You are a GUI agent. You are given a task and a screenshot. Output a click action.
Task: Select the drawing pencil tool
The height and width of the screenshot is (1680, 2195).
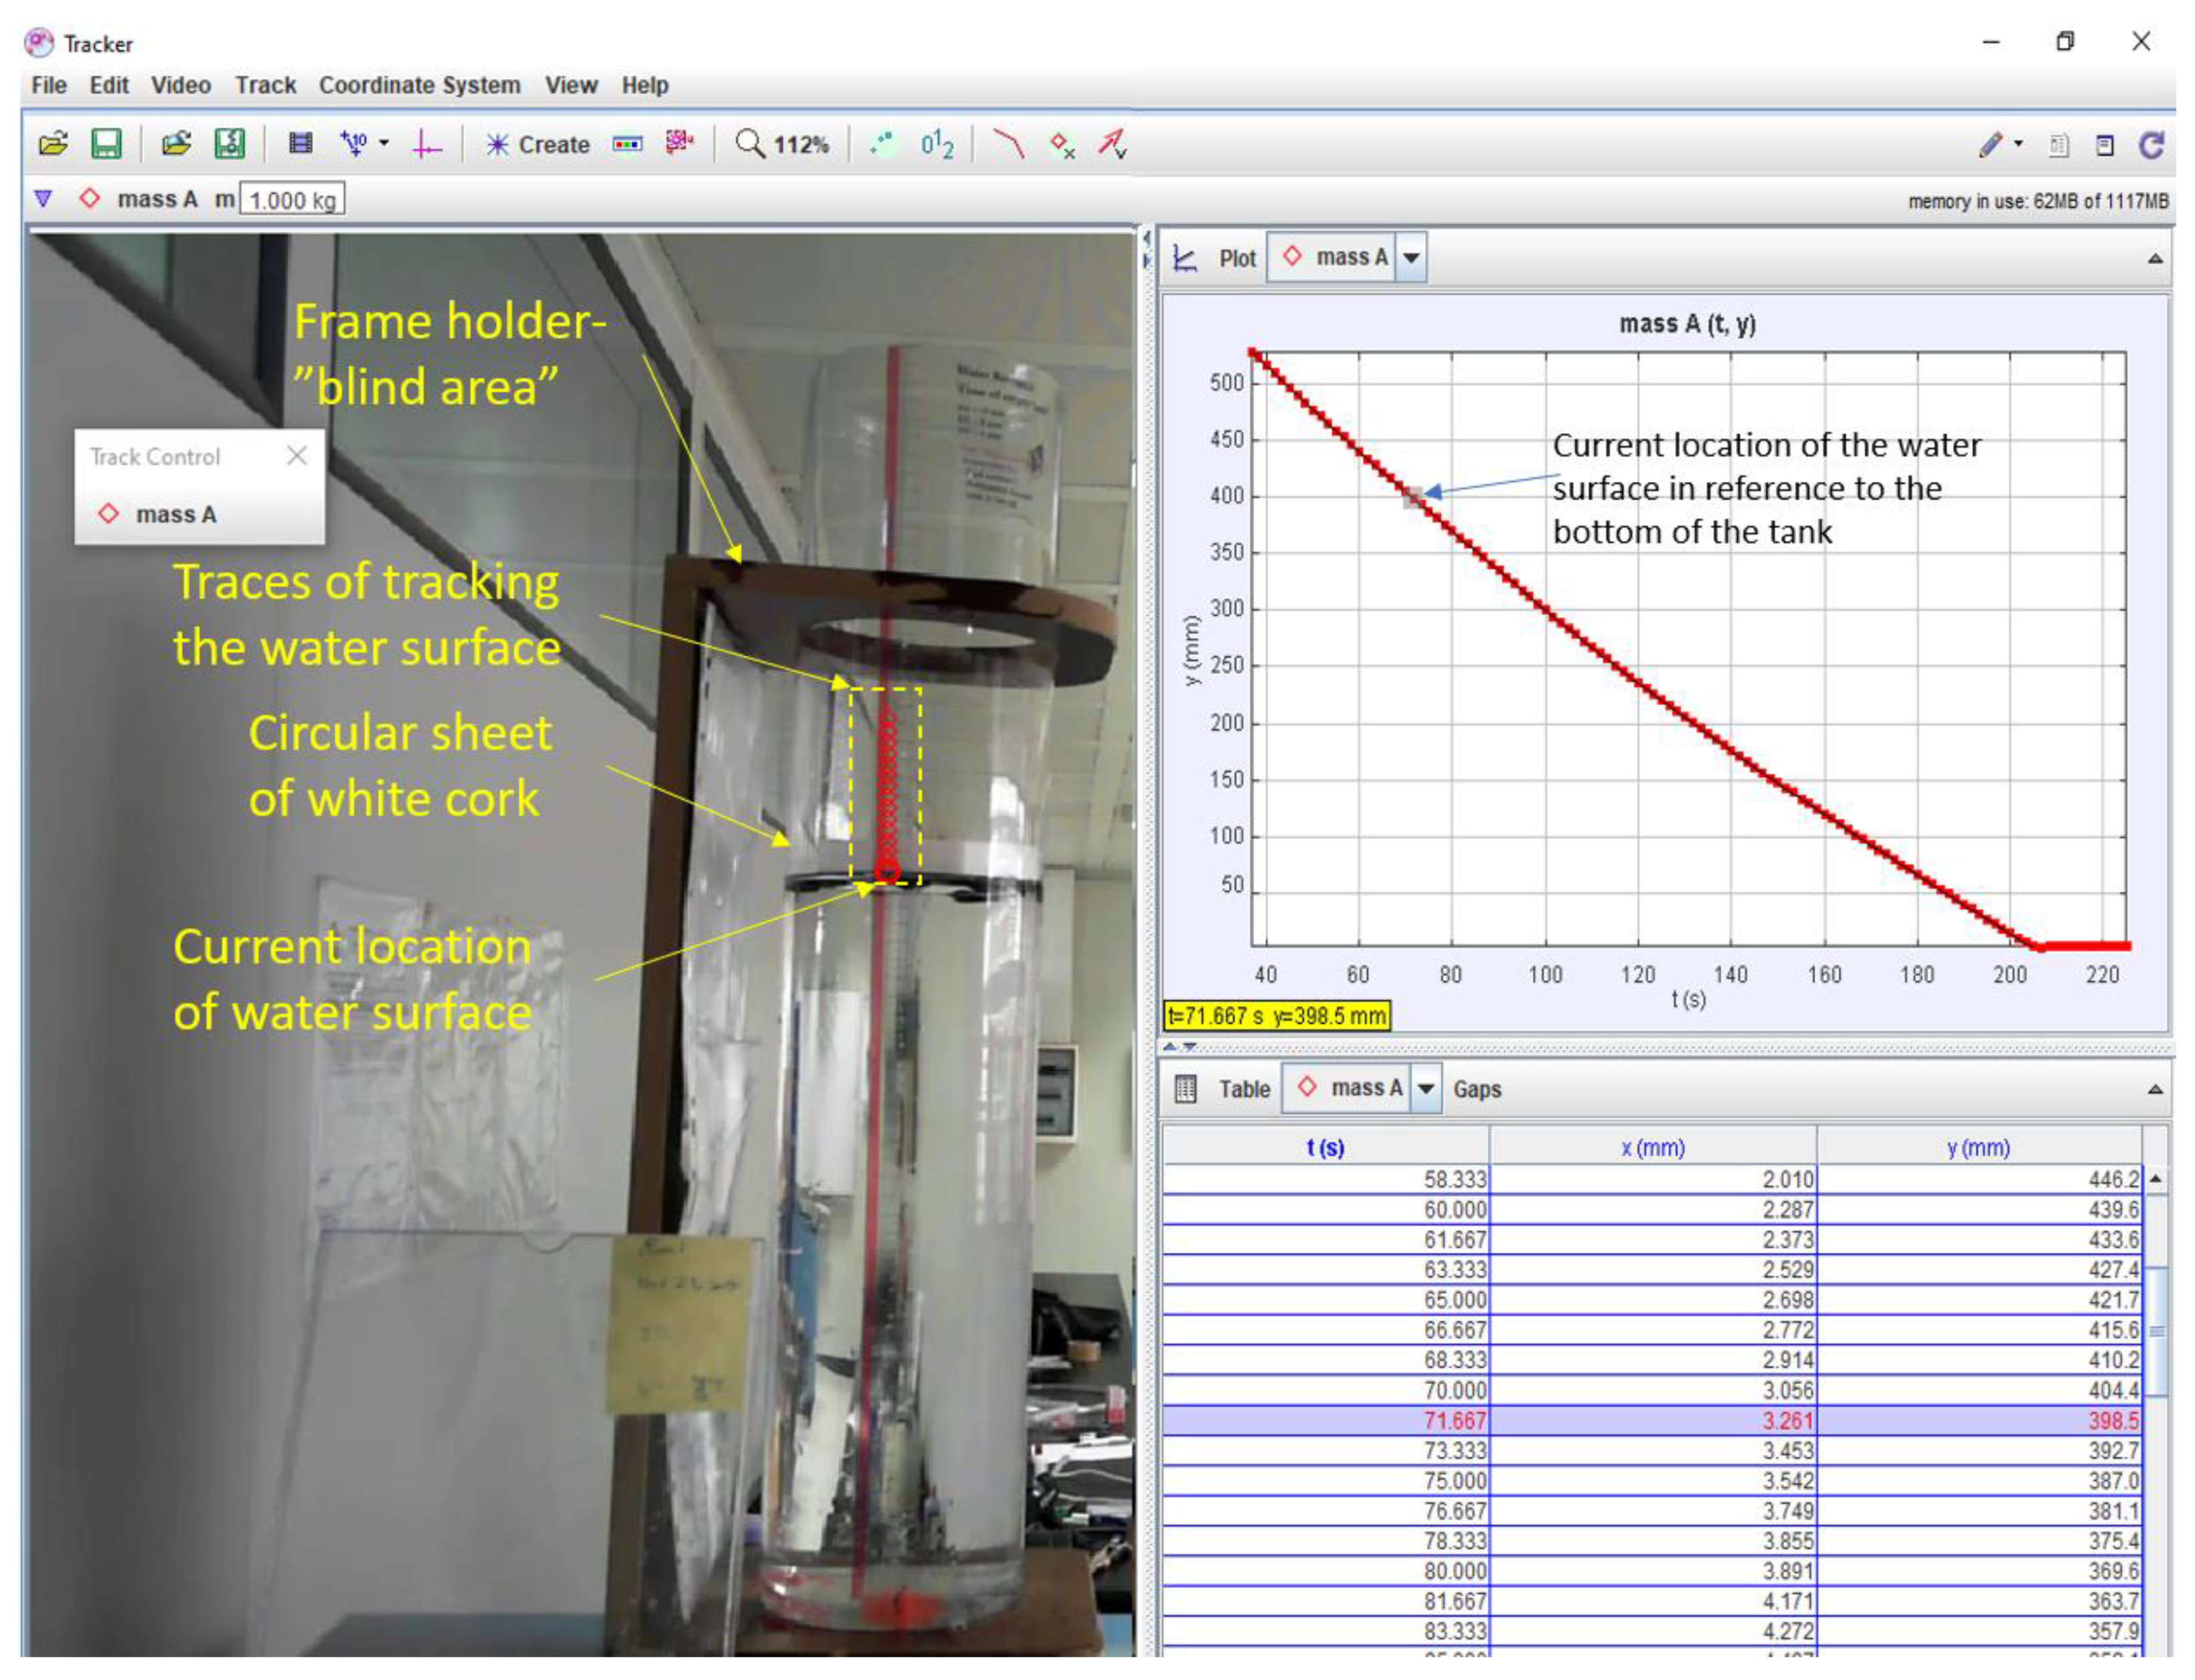tap(1991, 145)
